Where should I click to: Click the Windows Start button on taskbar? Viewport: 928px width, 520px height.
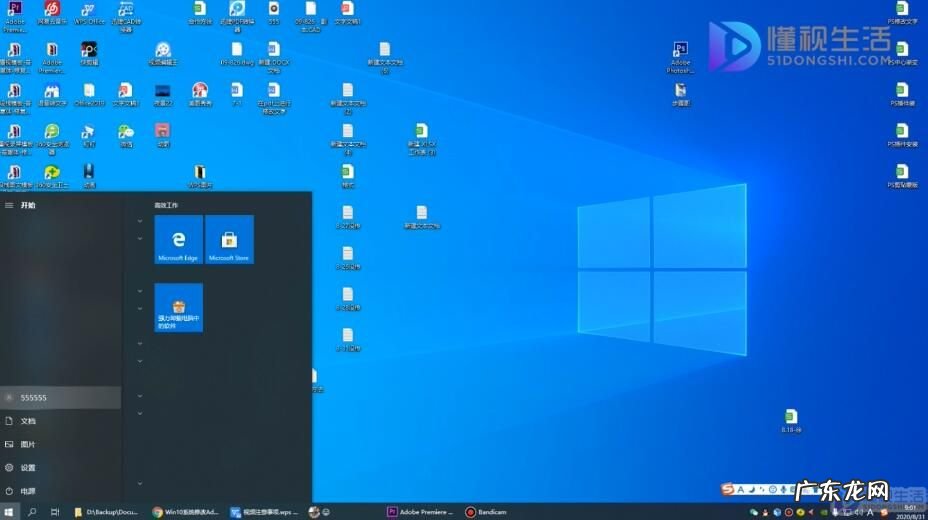point(9,512)
